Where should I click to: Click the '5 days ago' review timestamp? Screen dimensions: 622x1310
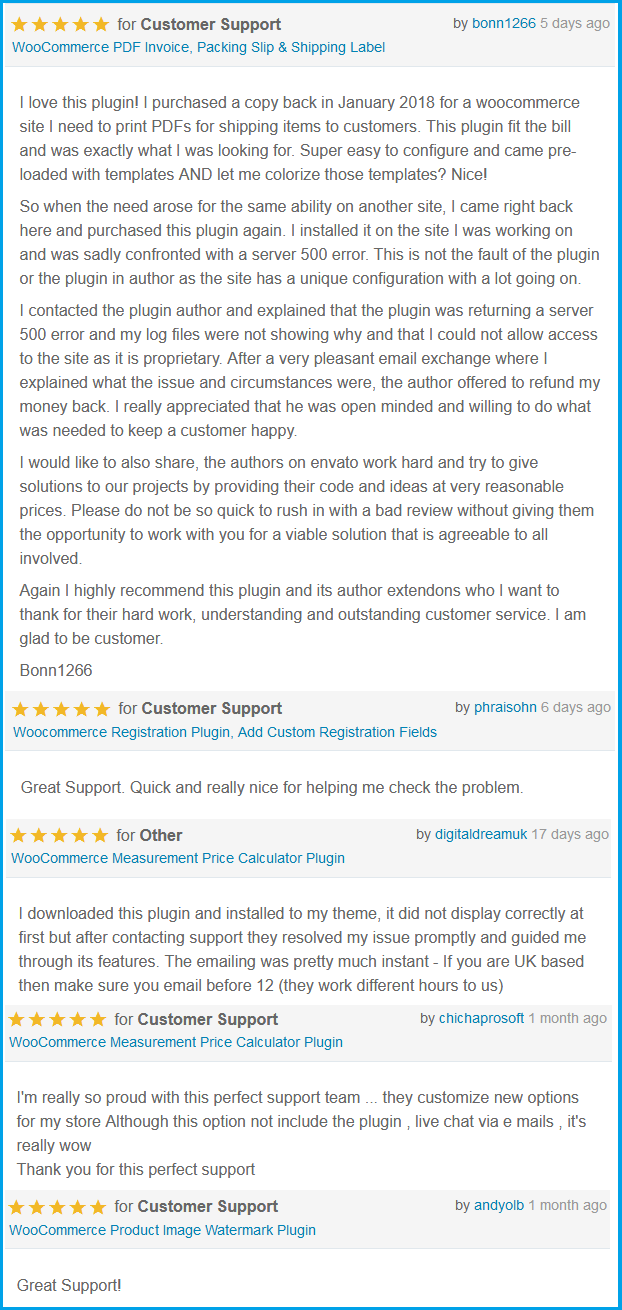pyautogui.click(x=575, y=23)
